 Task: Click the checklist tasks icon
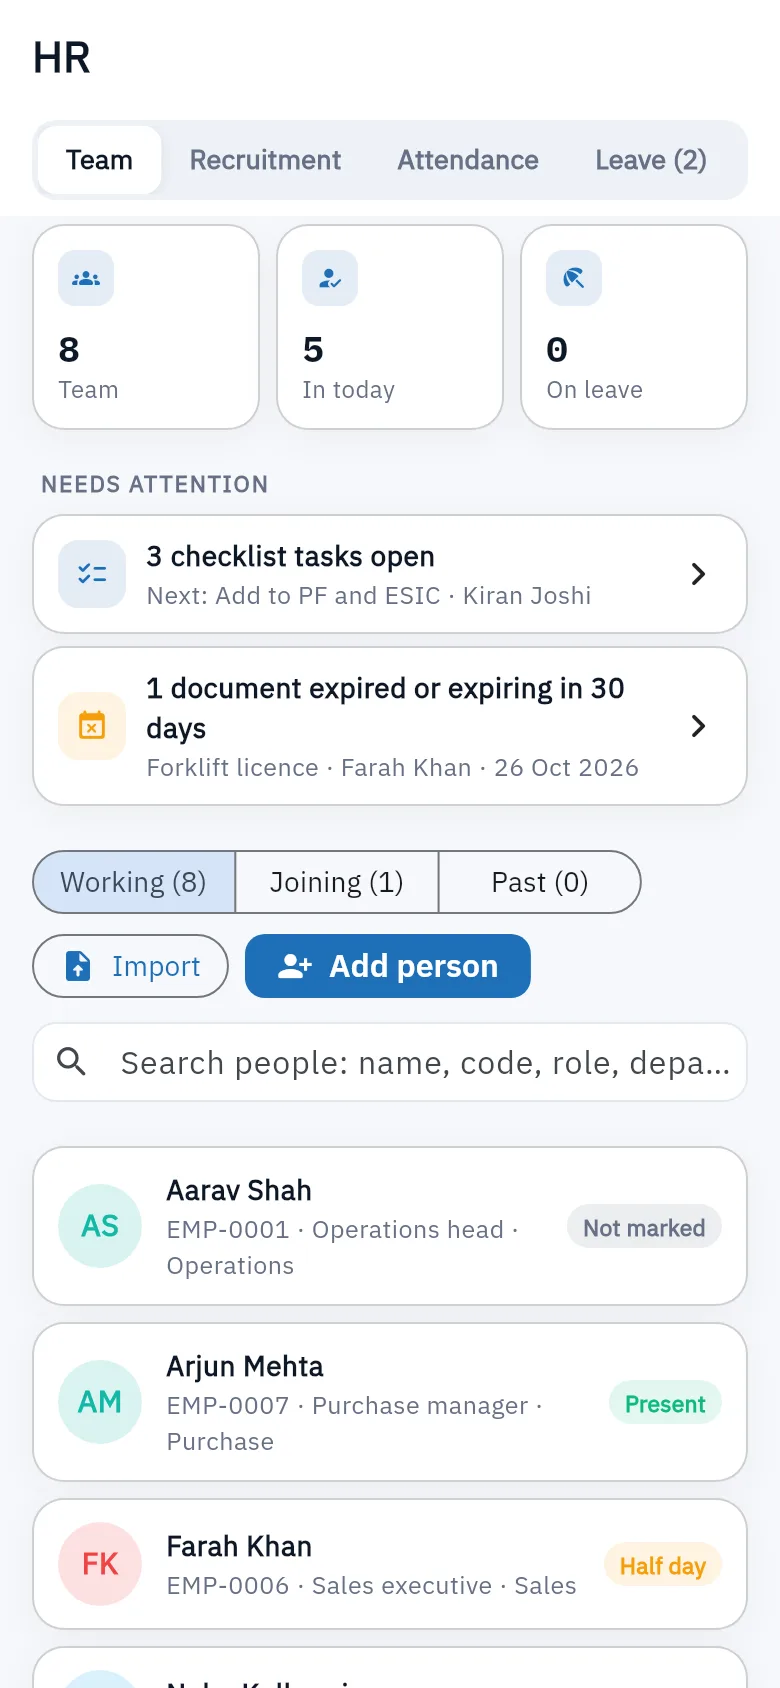click(x=92, y=574)
